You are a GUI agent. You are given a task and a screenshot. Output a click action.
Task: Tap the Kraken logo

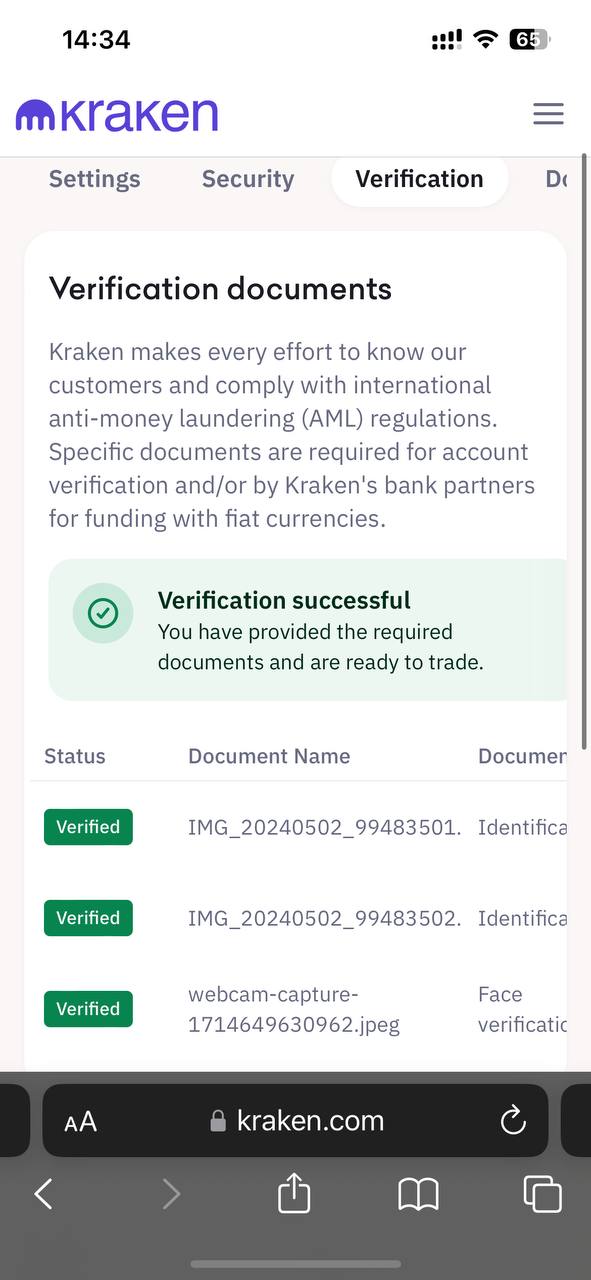pyautogui.click(x=116, y=115)
